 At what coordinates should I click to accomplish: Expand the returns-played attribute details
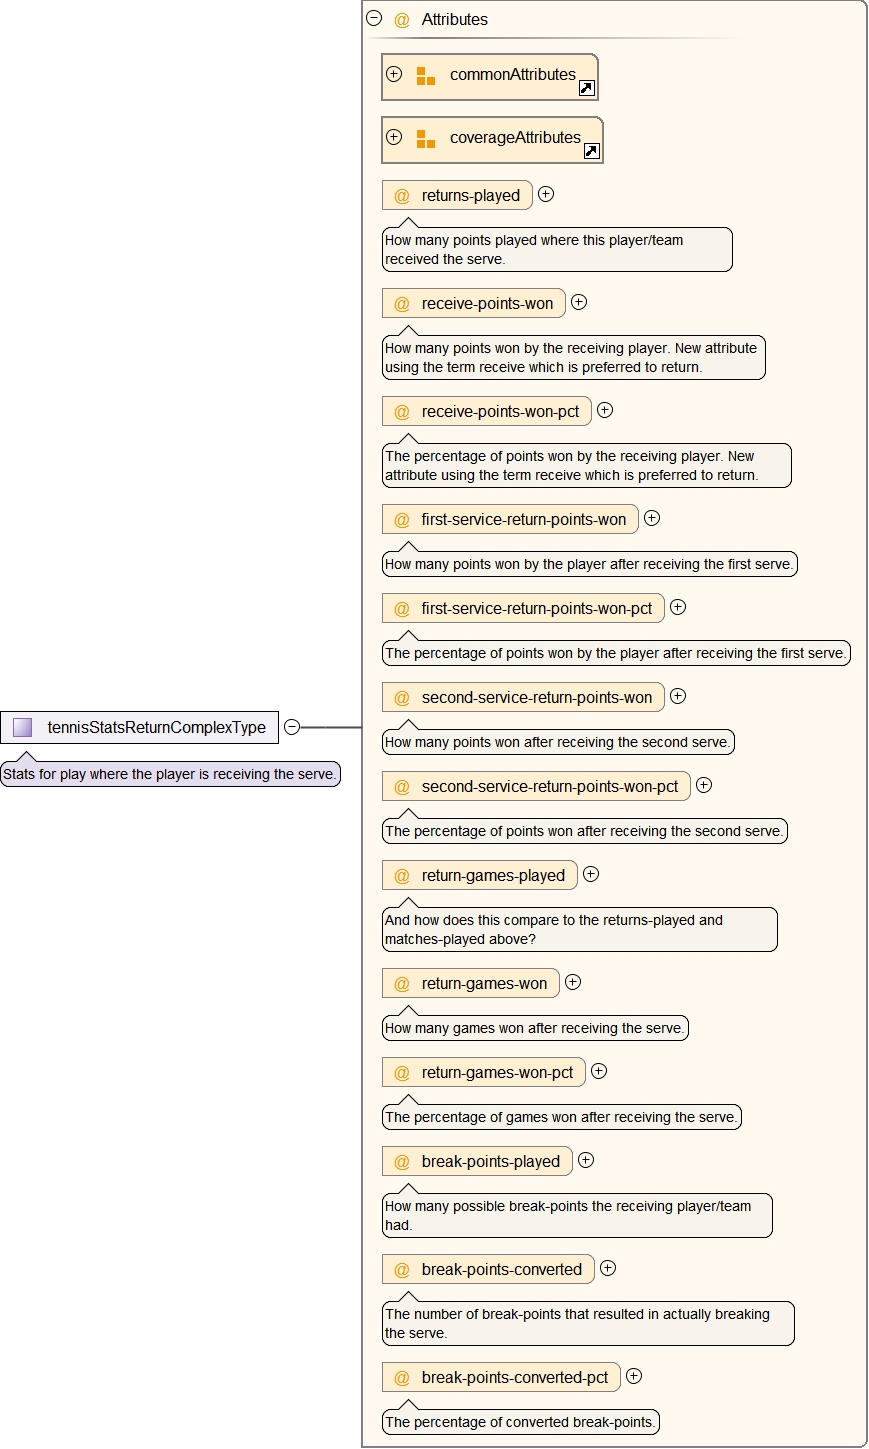546,194
